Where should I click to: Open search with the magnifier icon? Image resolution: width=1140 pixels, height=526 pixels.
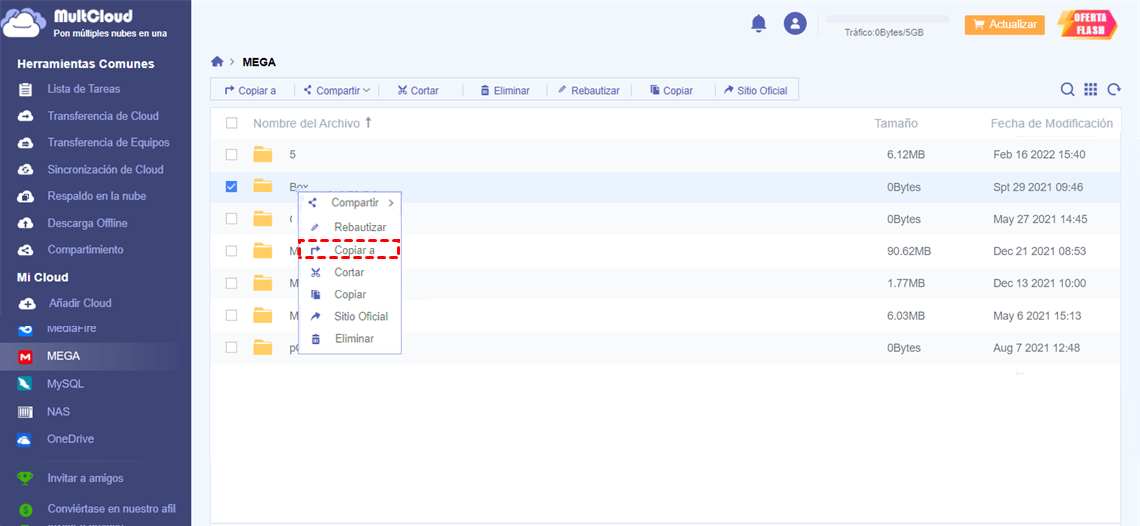(1067, 89)
